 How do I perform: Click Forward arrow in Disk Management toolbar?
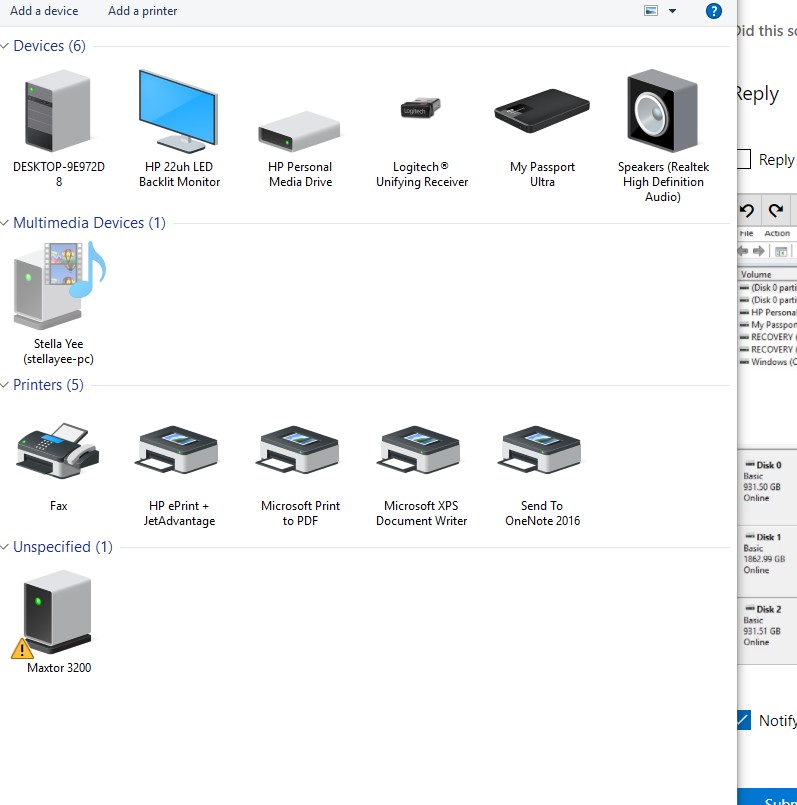pos(758,251)
